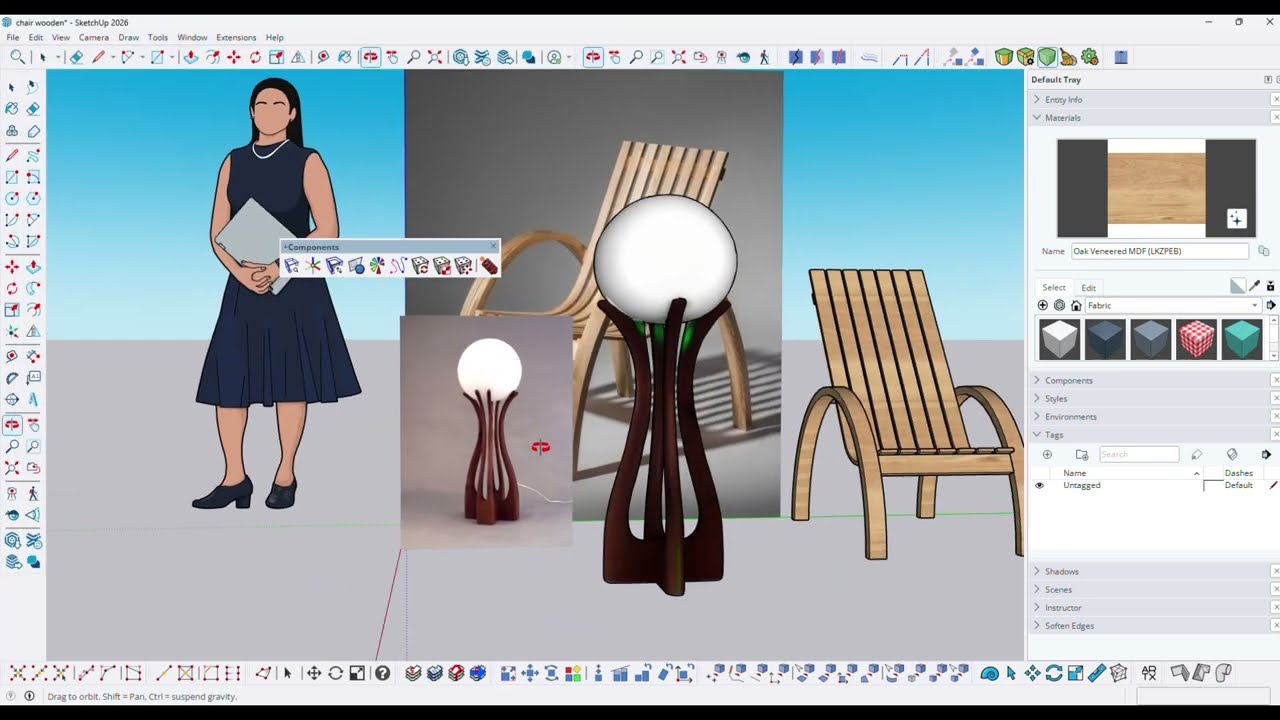The height and width of the screenshot is (720, 1280).
Task: Switch to the Edit tab in Materials
Action: [1088, 288]
